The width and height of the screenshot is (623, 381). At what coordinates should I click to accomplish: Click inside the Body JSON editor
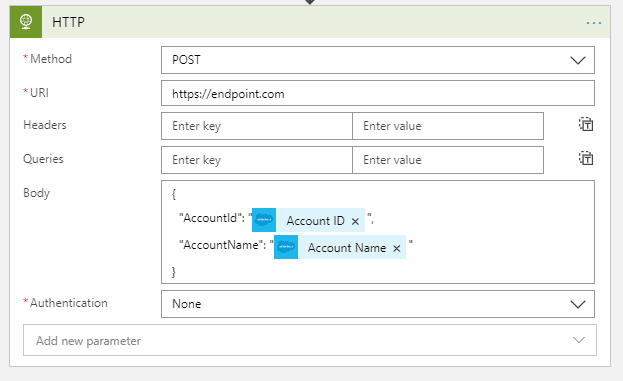click(x=477, y=232)
